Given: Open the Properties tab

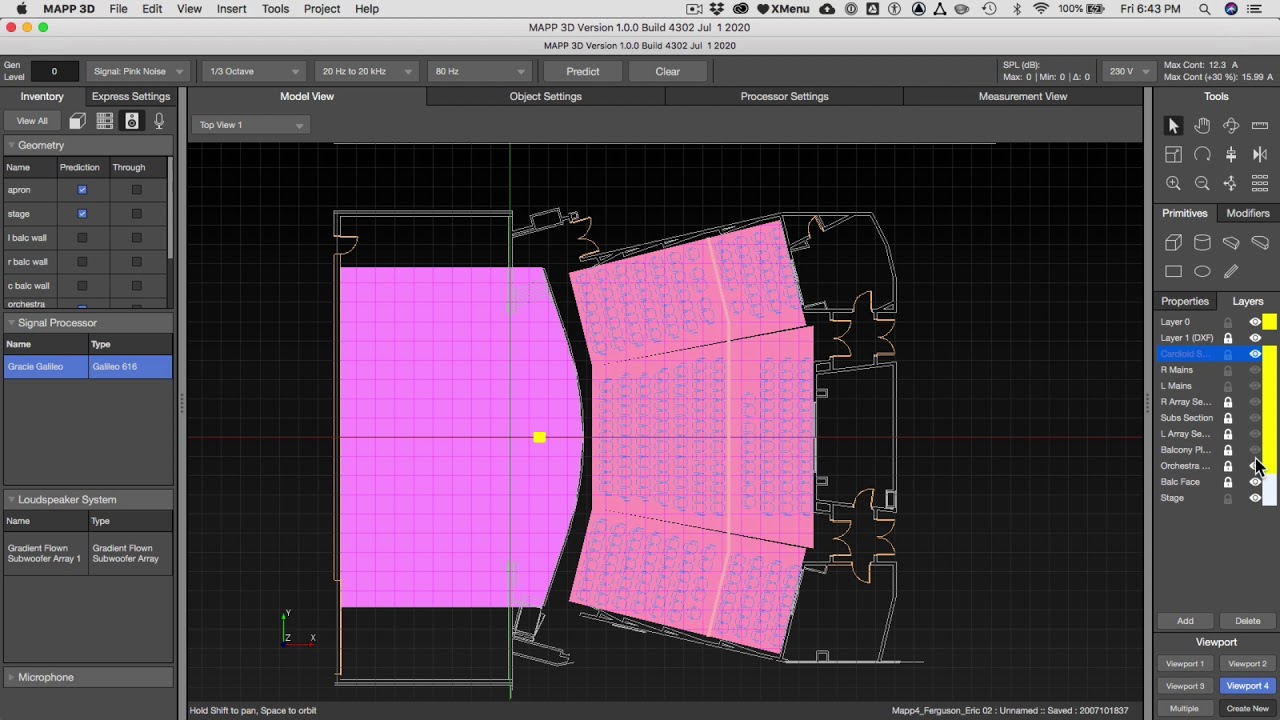Looking at the screenshot, I should [x=1185, y=301].
